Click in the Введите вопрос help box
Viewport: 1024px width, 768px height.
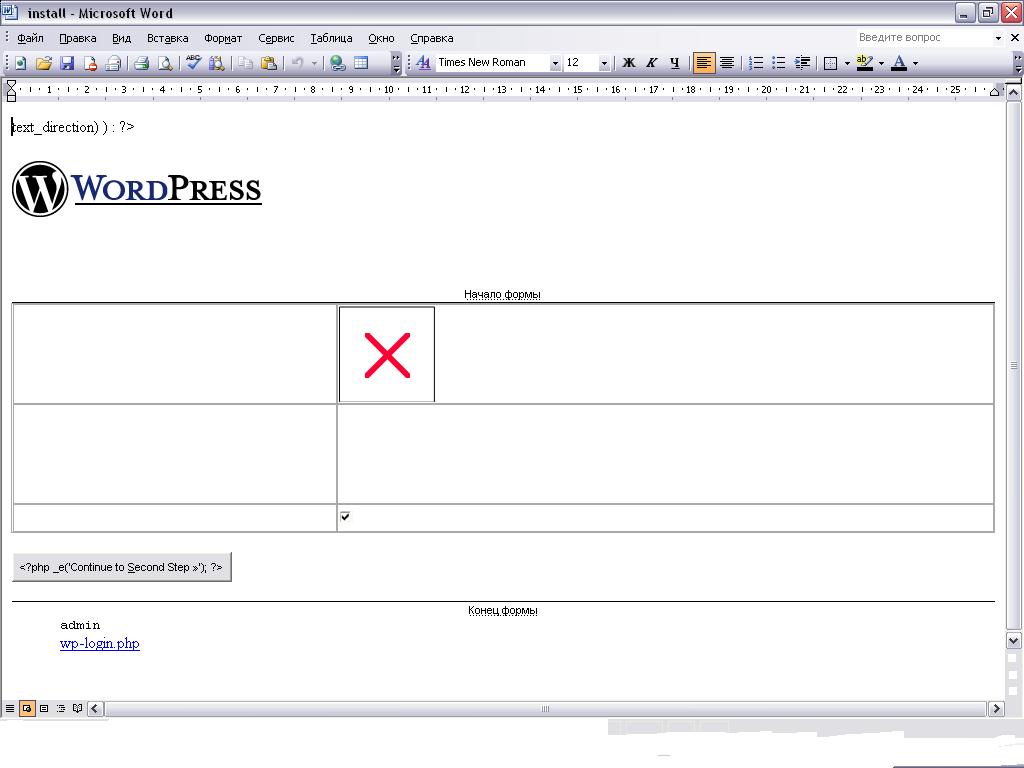(x=922, y=37)
